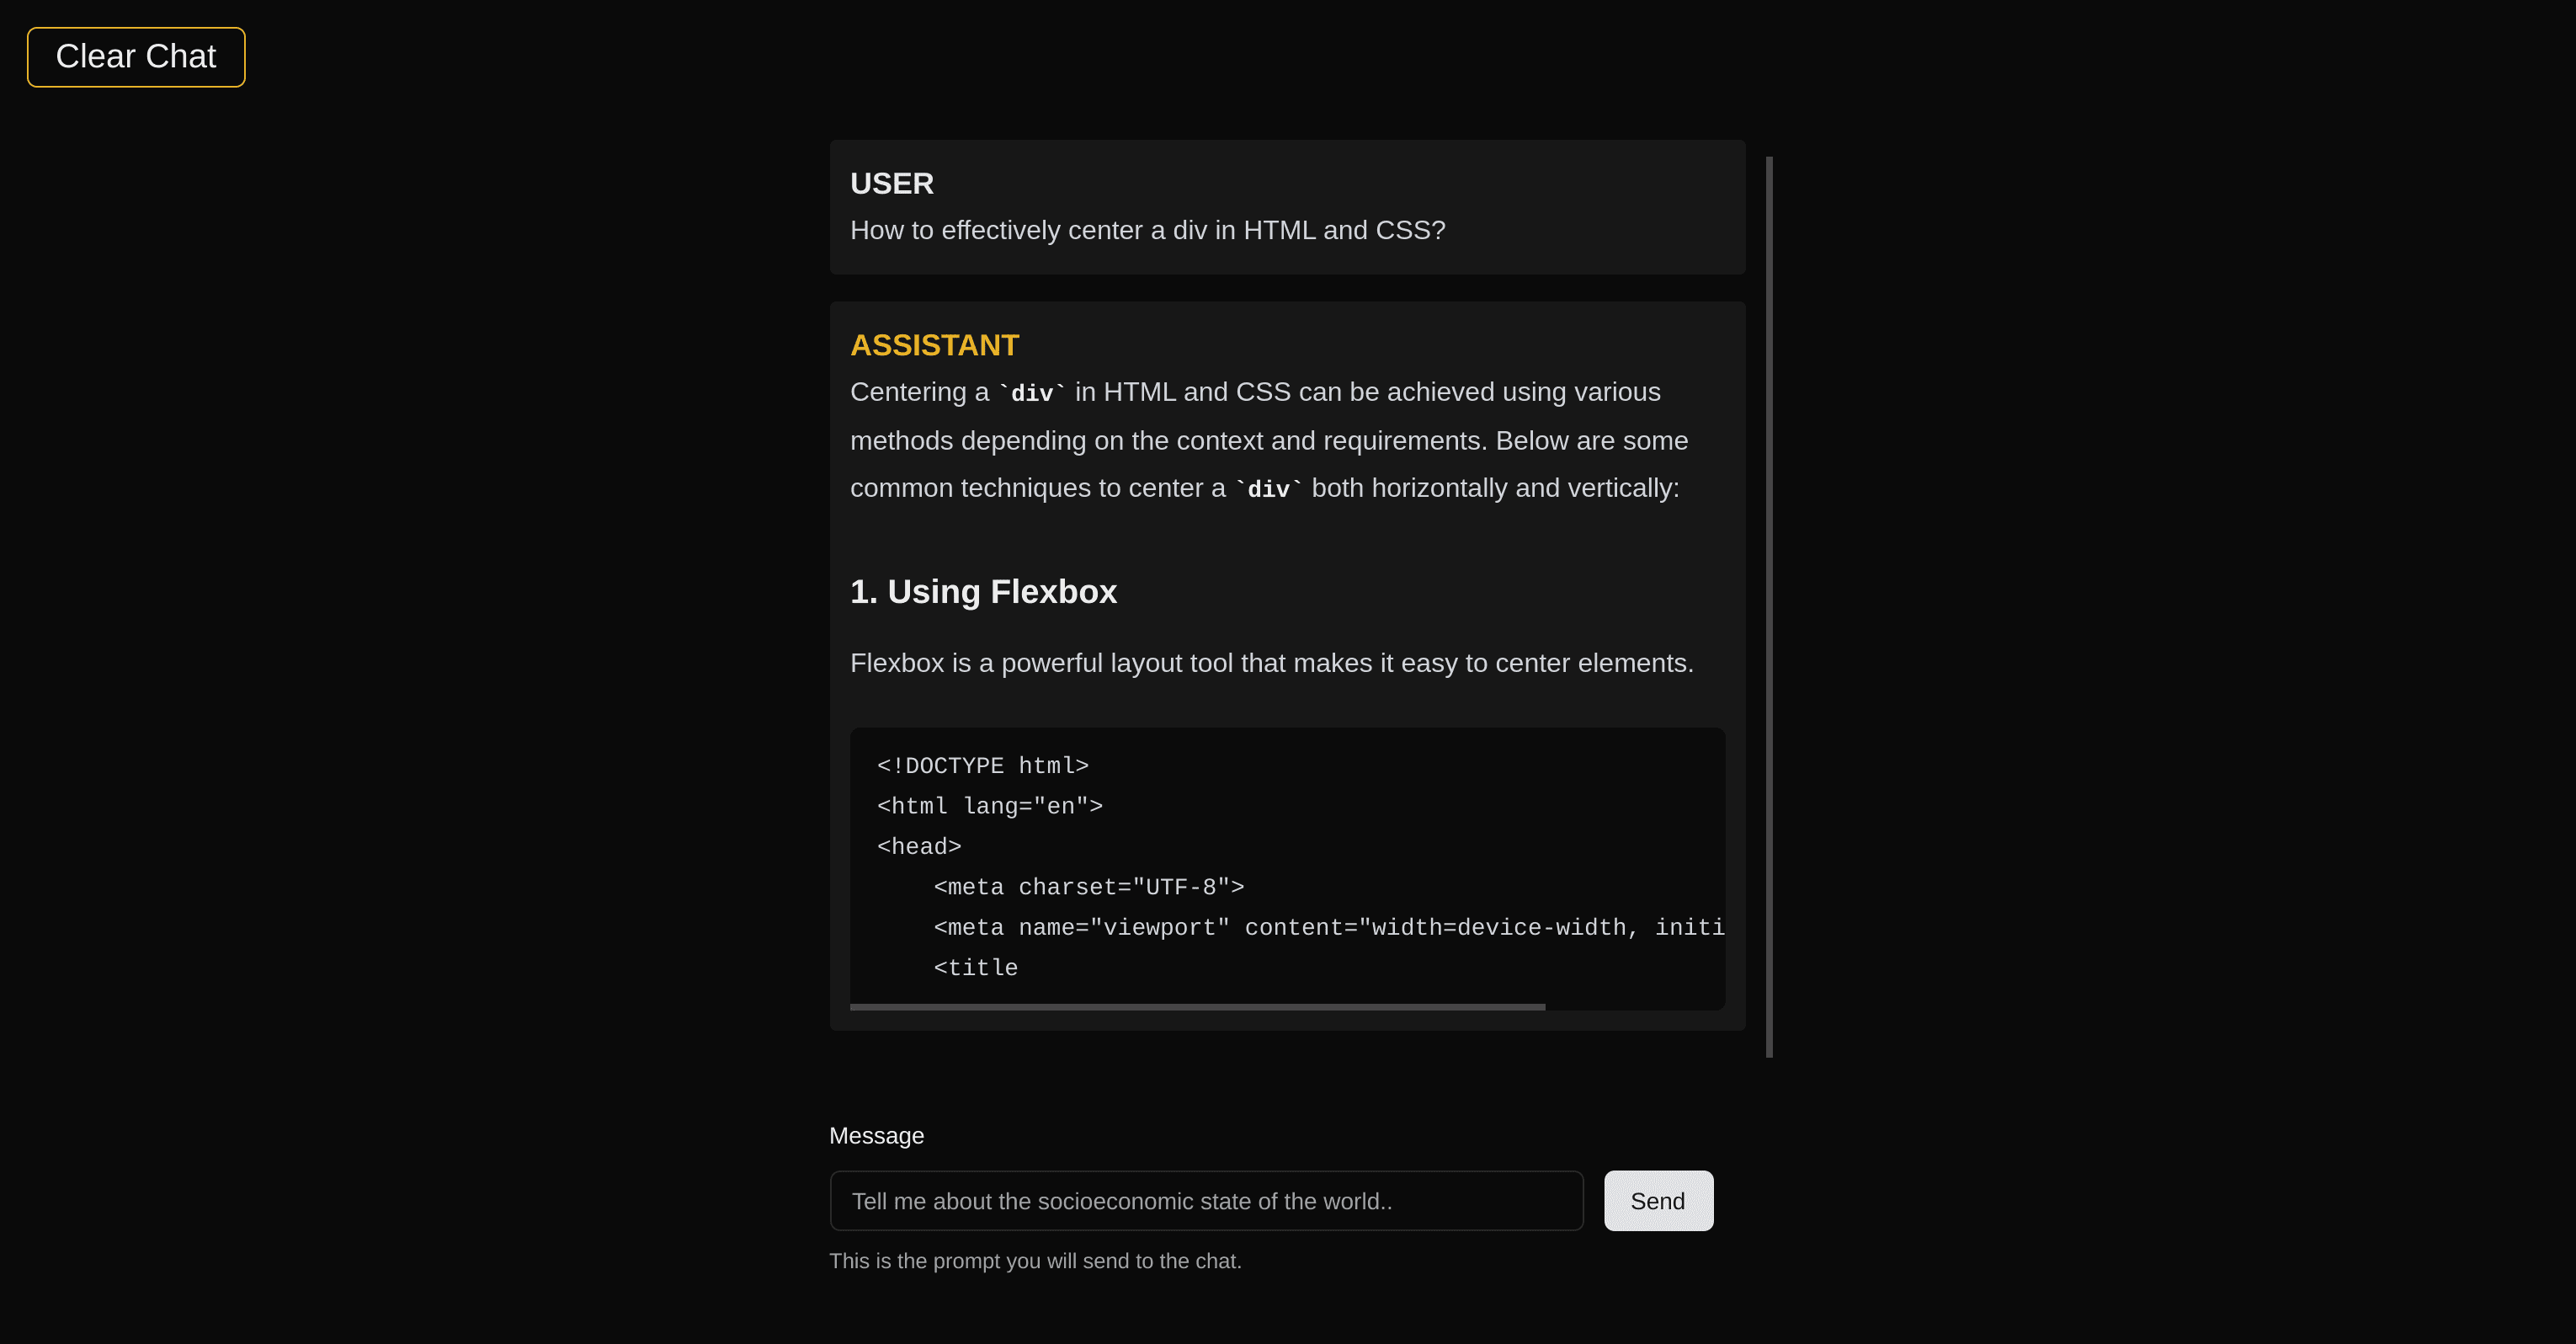Click the meta viewport code line

click(1328, 928)
